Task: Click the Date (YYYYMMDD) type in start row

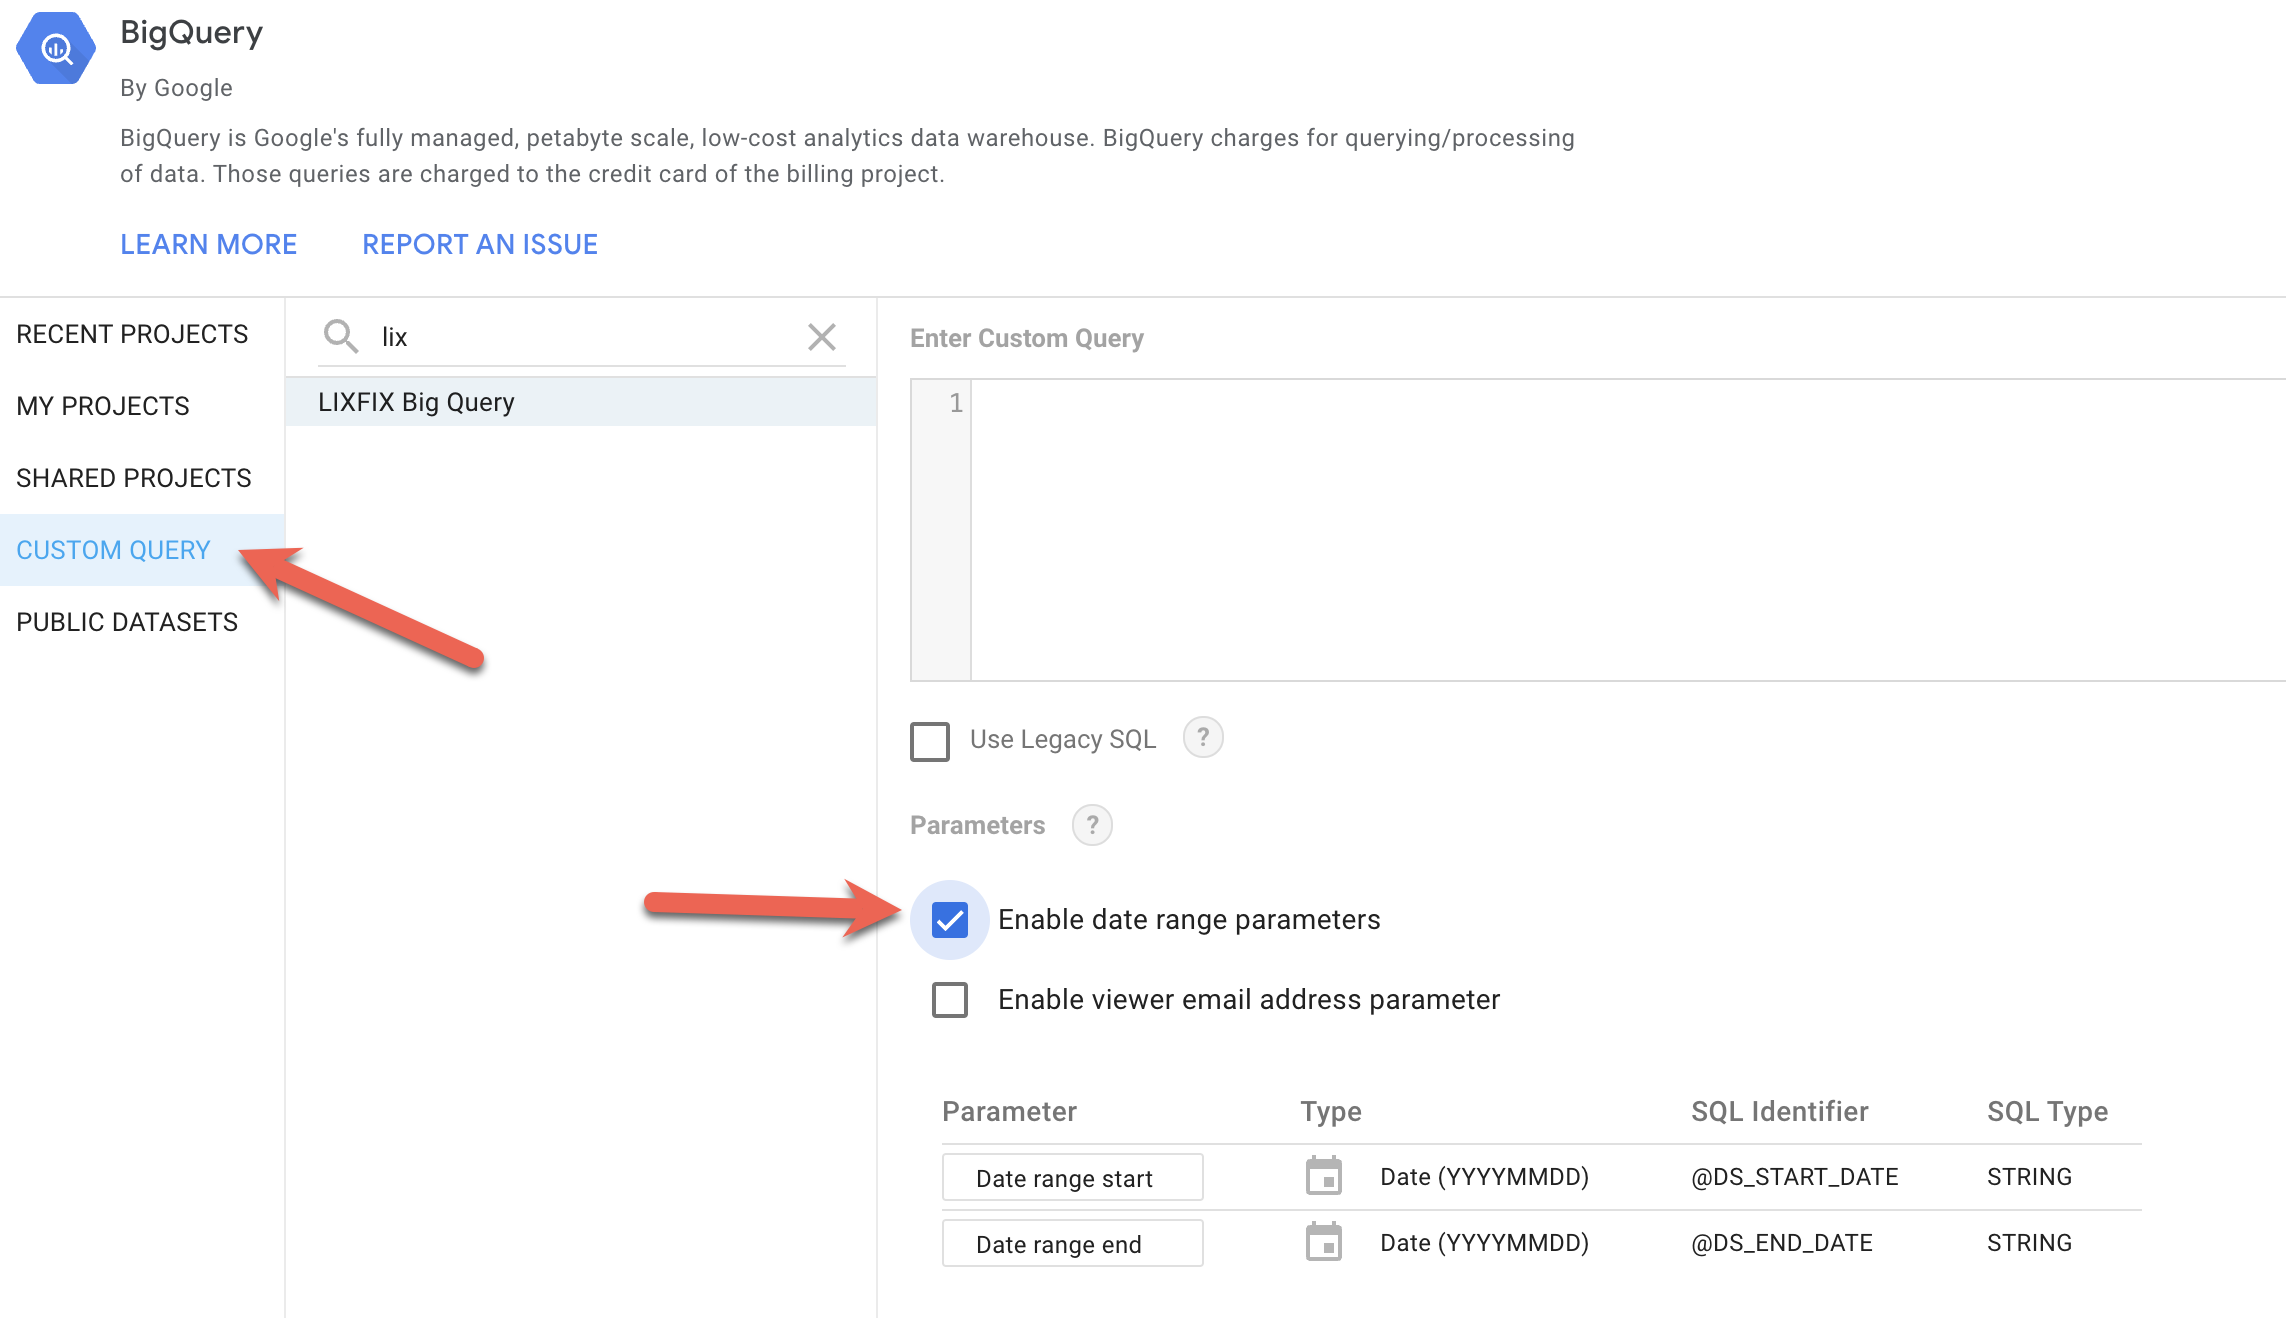Action: 1484,1177
